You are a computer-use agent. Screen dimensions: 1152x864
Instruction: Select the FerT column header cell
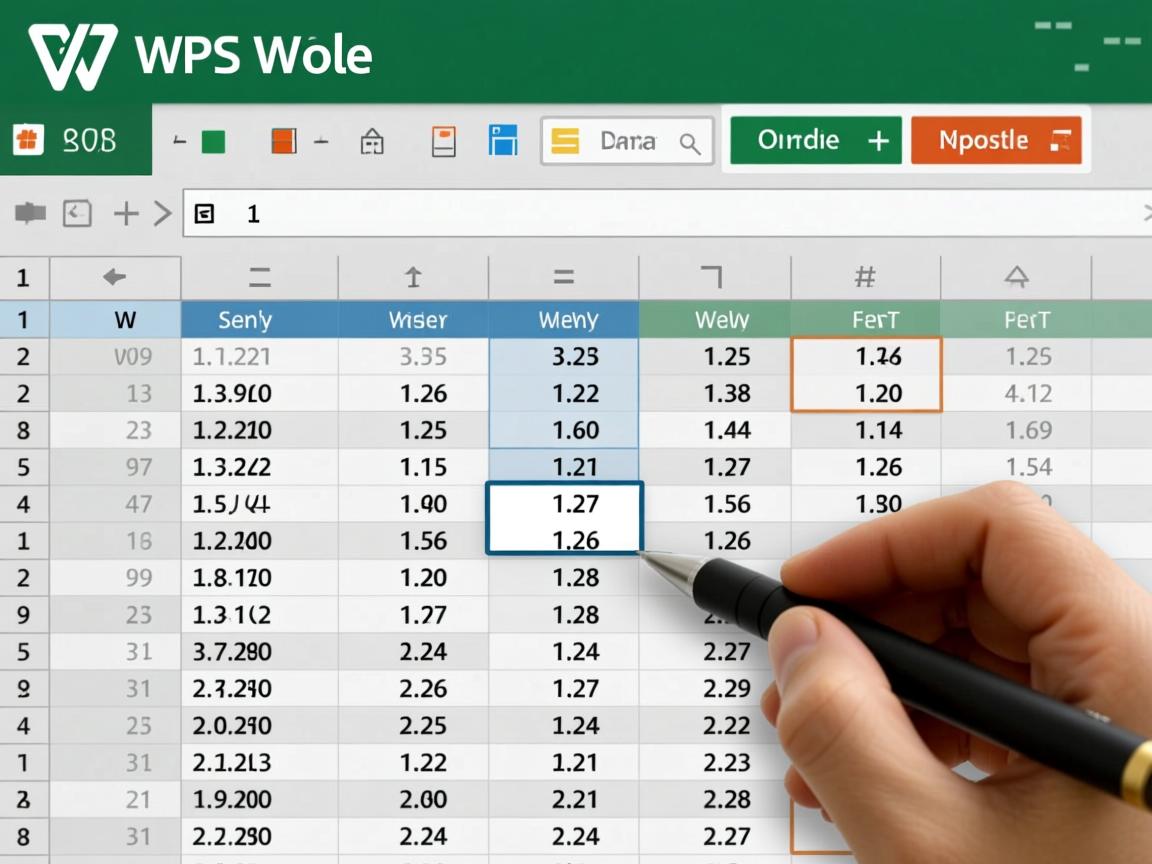[x=875, y=320]
